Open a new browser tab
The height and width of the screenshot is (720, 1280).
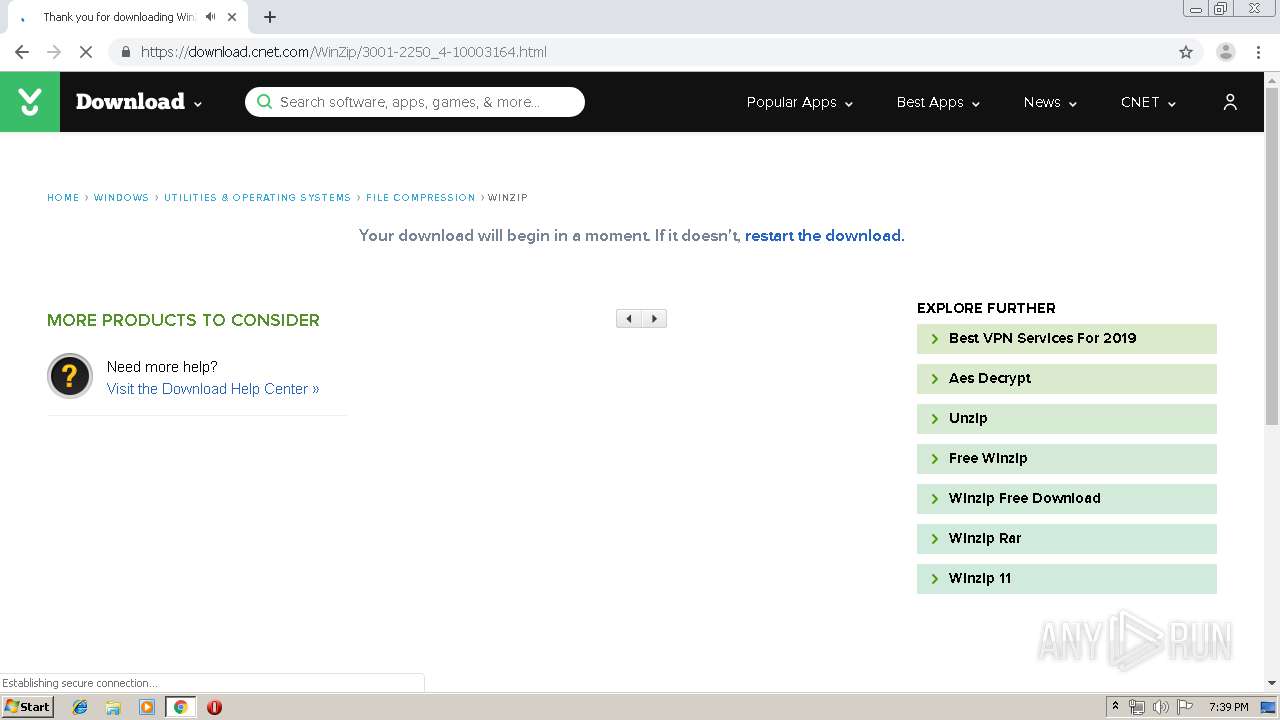[270, 17]
